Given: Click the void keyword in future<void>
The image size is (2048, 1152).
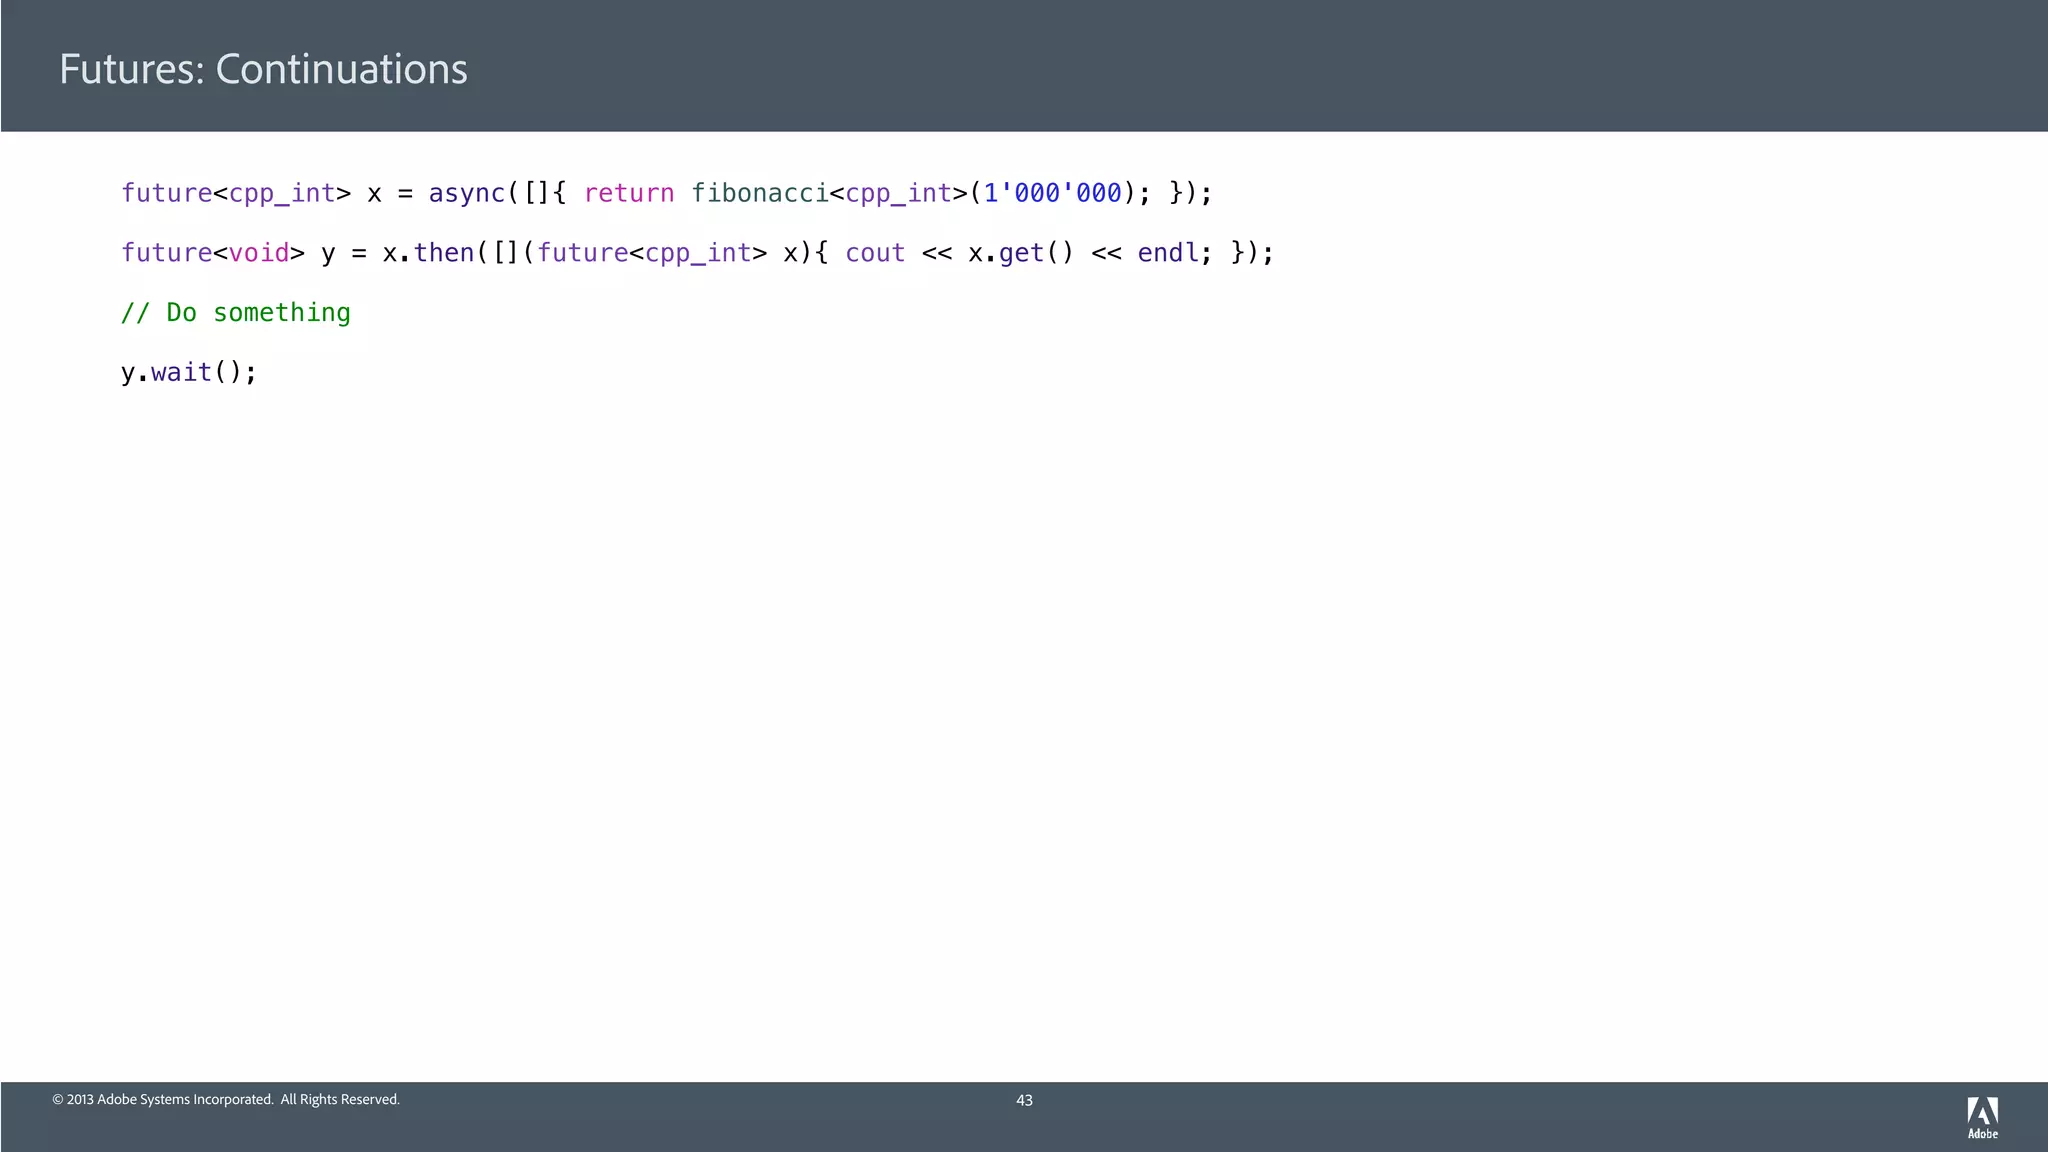Looking at the screenshot, I should [259, 253].
